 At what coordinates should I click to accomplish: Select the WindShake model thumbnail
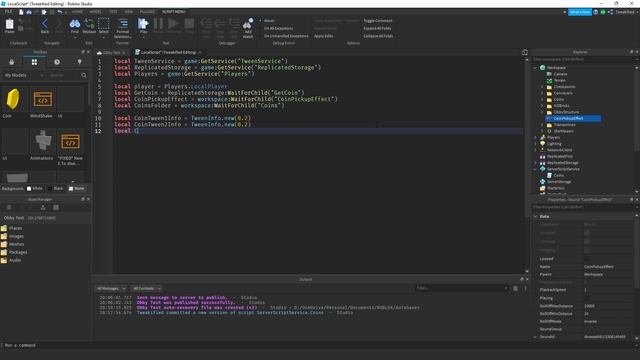point(42,100)
